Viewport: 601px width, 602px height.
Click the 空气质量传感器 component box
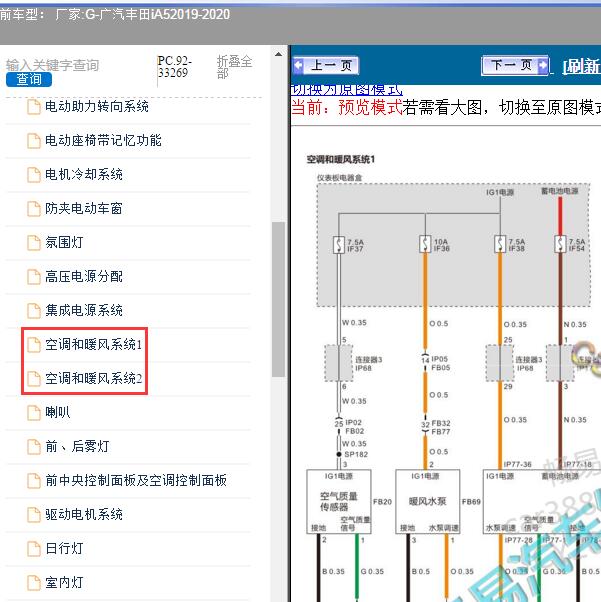point(339,501)
